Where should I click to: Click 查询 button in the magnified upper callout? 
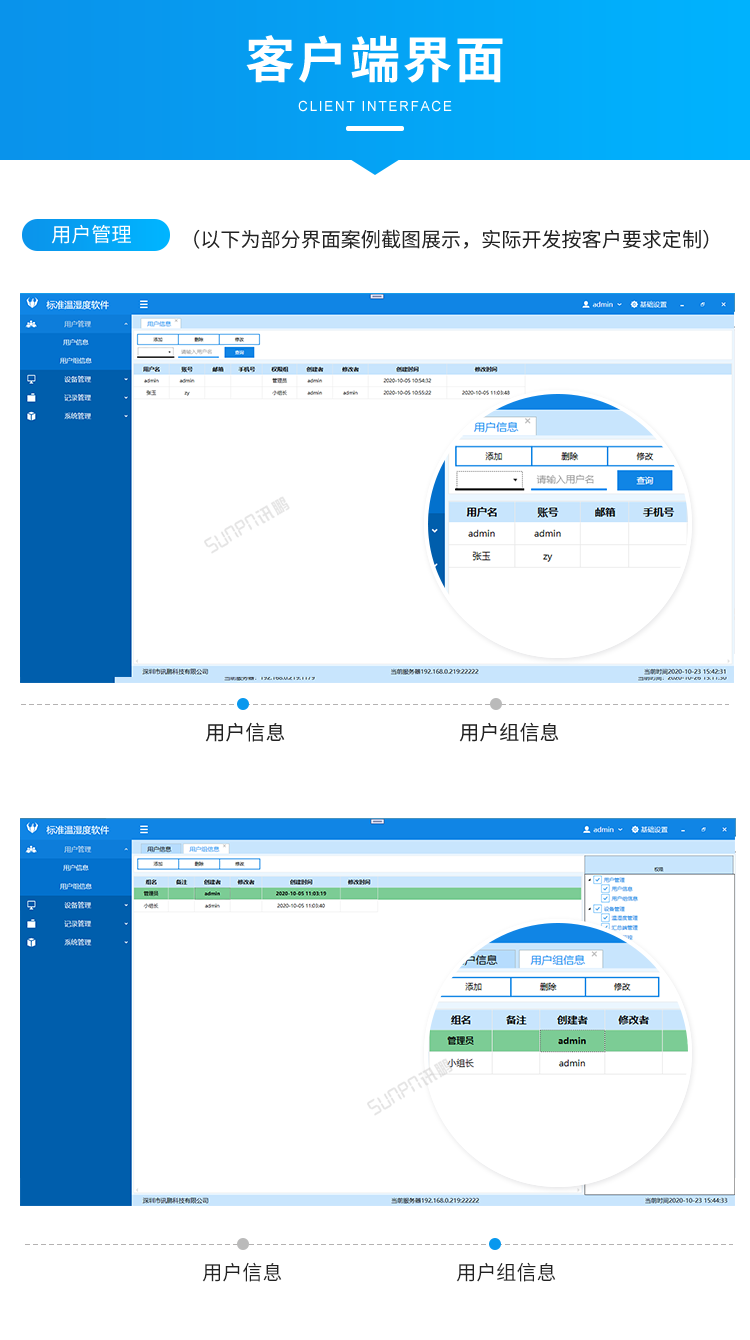[645, 480]
